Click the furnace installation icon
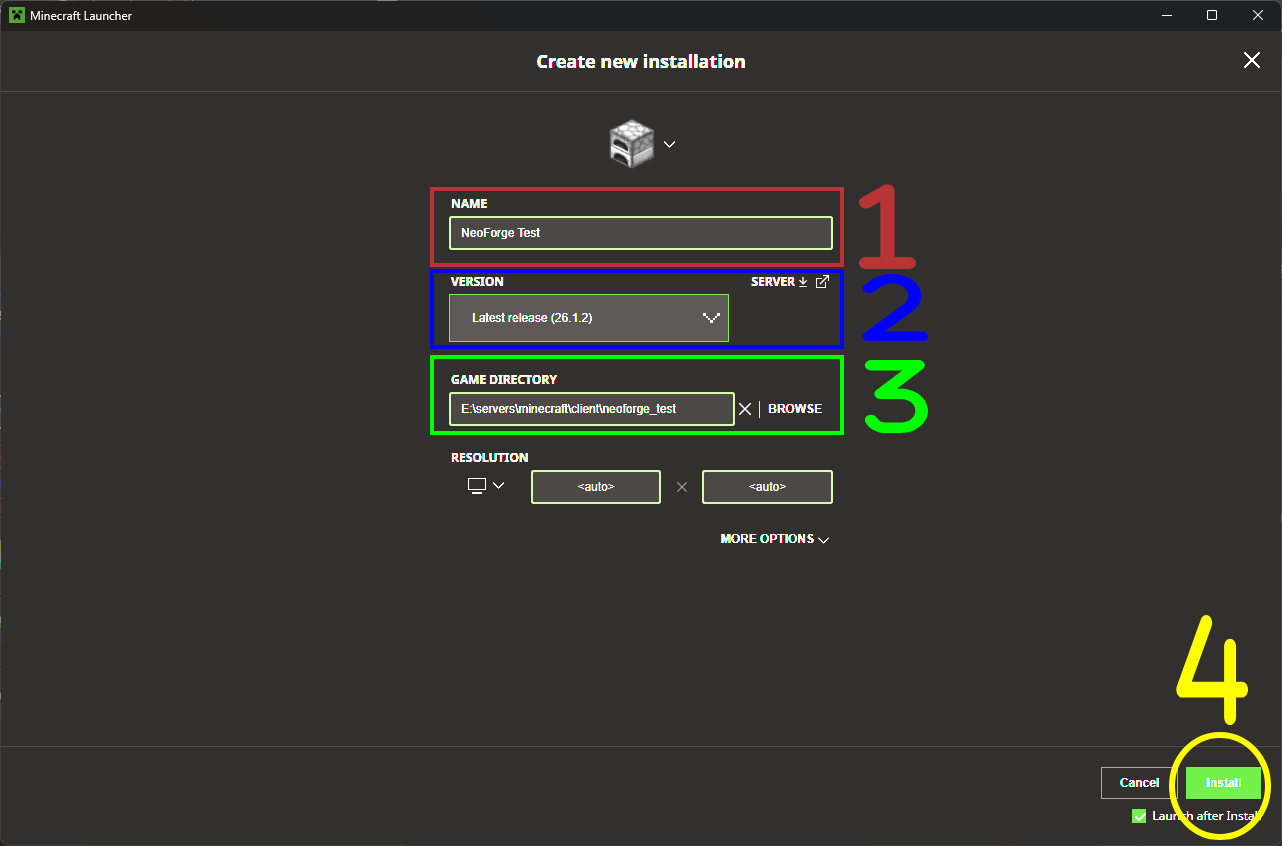The height and width of the screenshot is (846, 1282). pyautogui.click(x=632, y=144)
